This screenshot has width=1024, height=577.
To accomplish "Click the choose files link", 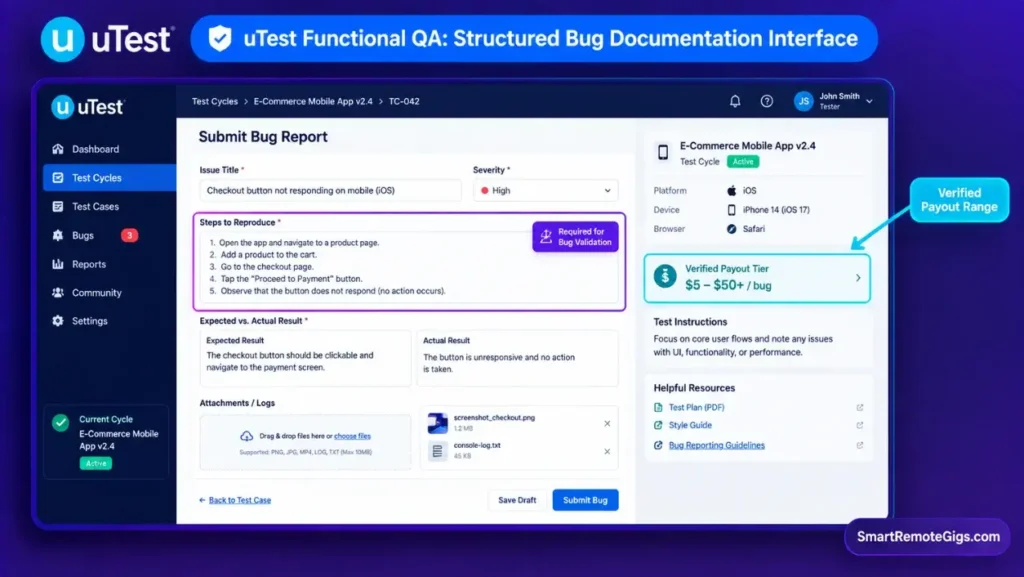I will point(352,436).
